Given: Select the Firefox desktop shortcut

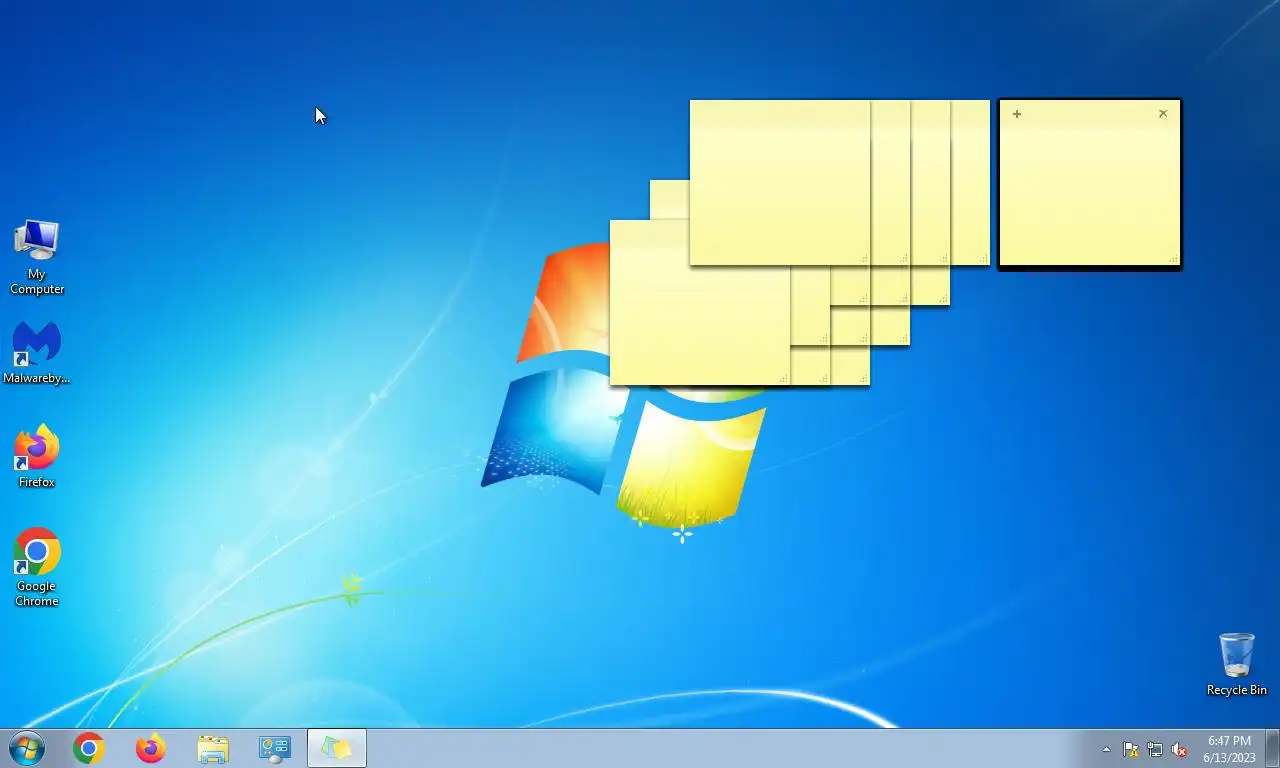Looking at the screenshot, I should (x=37, y=456).
